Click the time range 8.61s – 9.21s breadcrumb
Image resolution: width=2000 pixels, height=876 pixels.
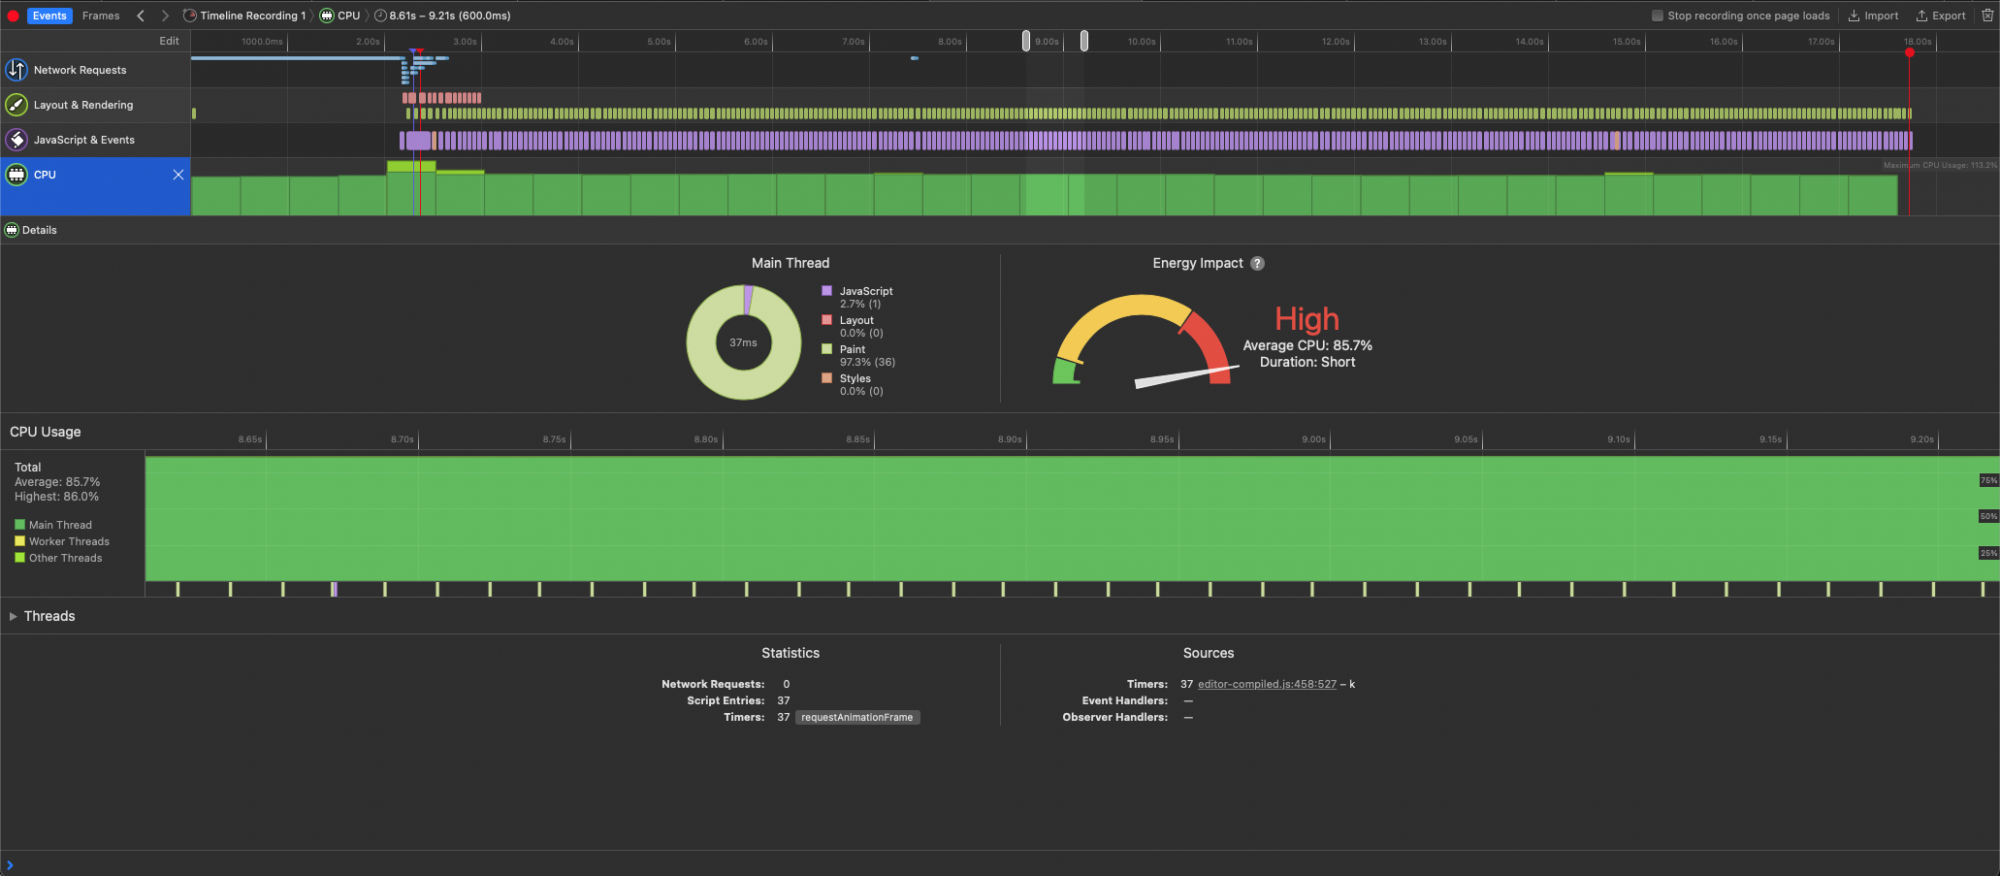[x=443, y=15]
